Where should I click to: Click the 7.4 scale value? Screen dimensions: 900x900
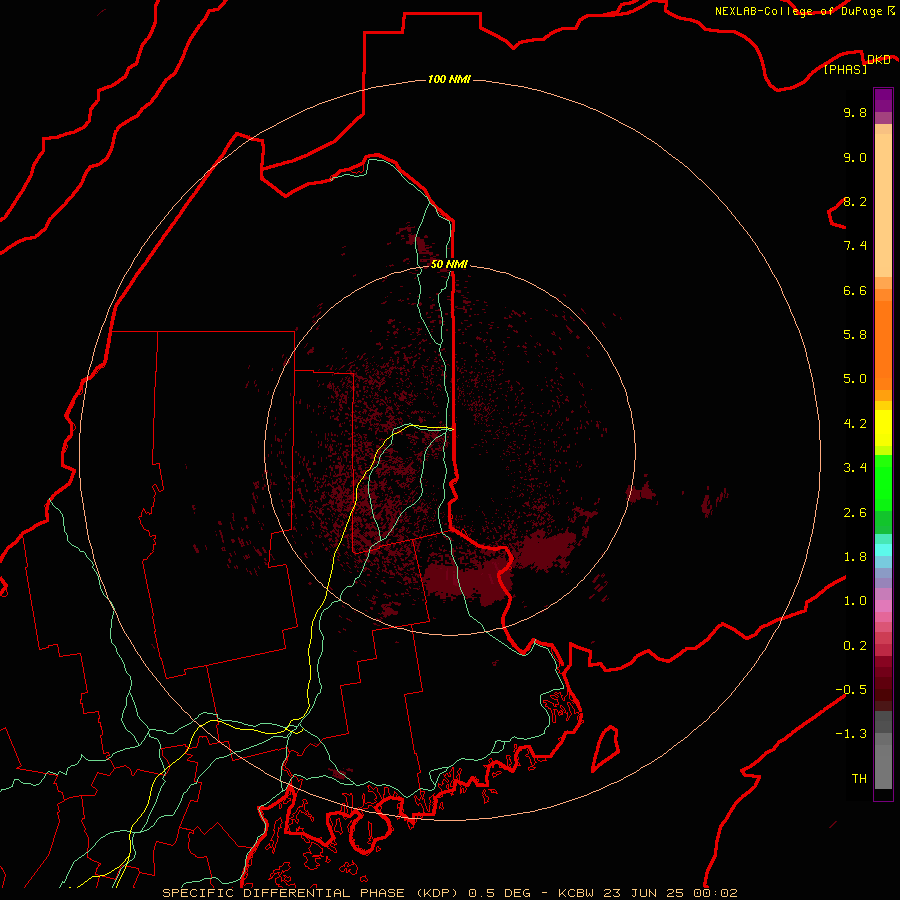pos(855,246)
